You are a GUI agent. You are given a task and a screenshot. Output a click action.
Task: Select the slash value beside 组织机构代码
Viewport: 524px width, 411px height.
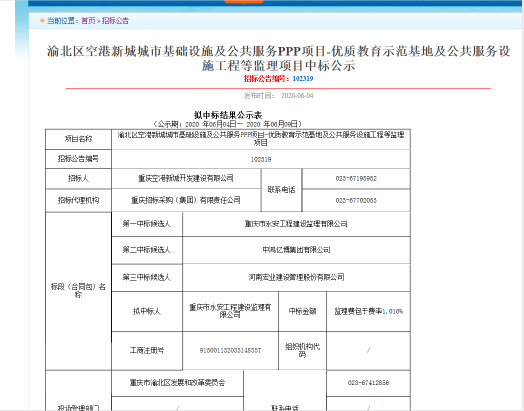[x=368, y=351]
